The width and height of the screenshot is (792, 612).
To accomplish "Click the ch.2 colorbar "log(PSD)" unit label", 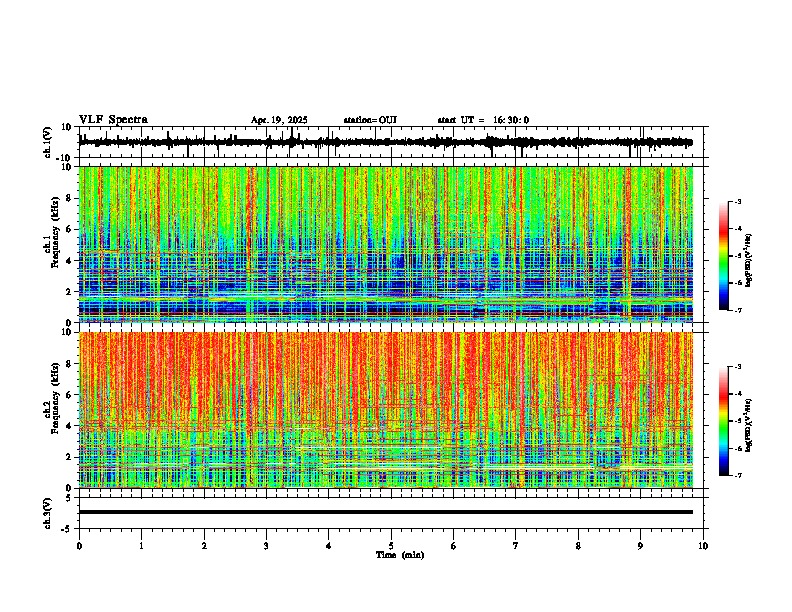I will pyautogui.click(x=749, y=425).
